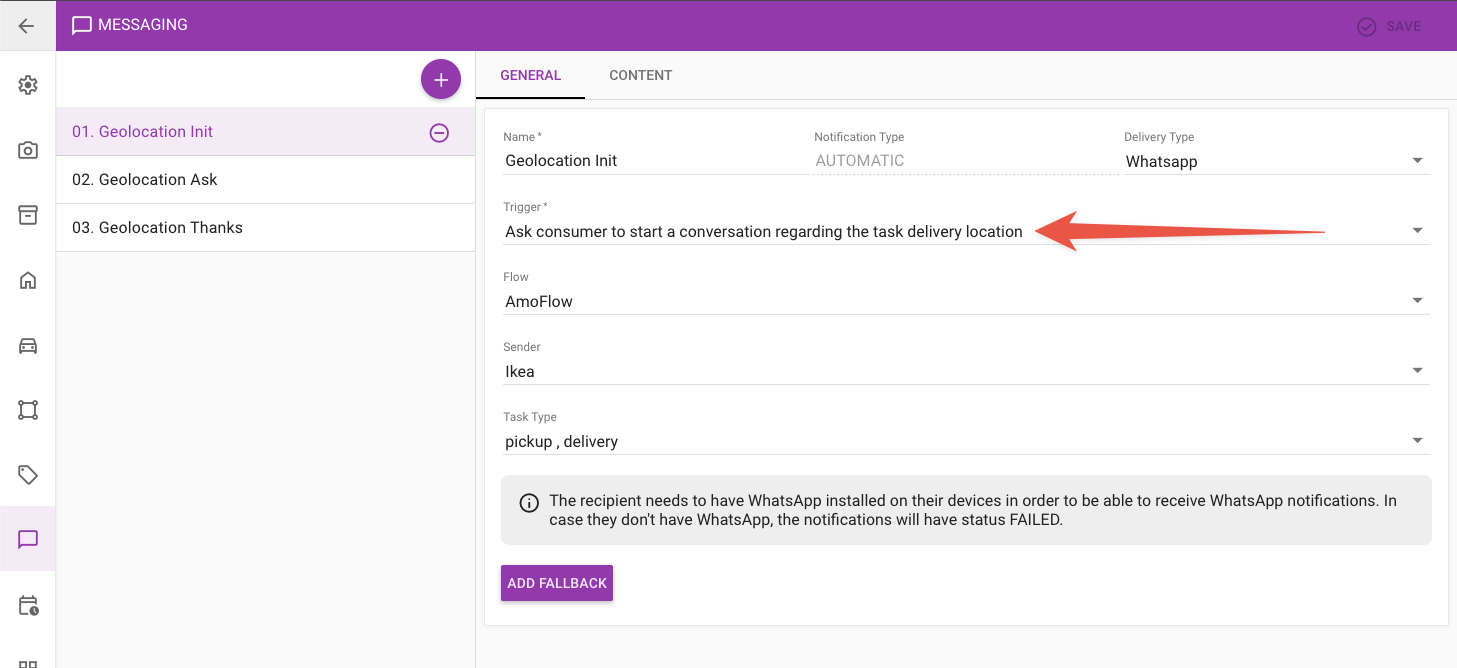Image resolution: width=1457 pixels, height=668 pixels.
Task: Open camera section in sidebar
Action: click(28, 150)
